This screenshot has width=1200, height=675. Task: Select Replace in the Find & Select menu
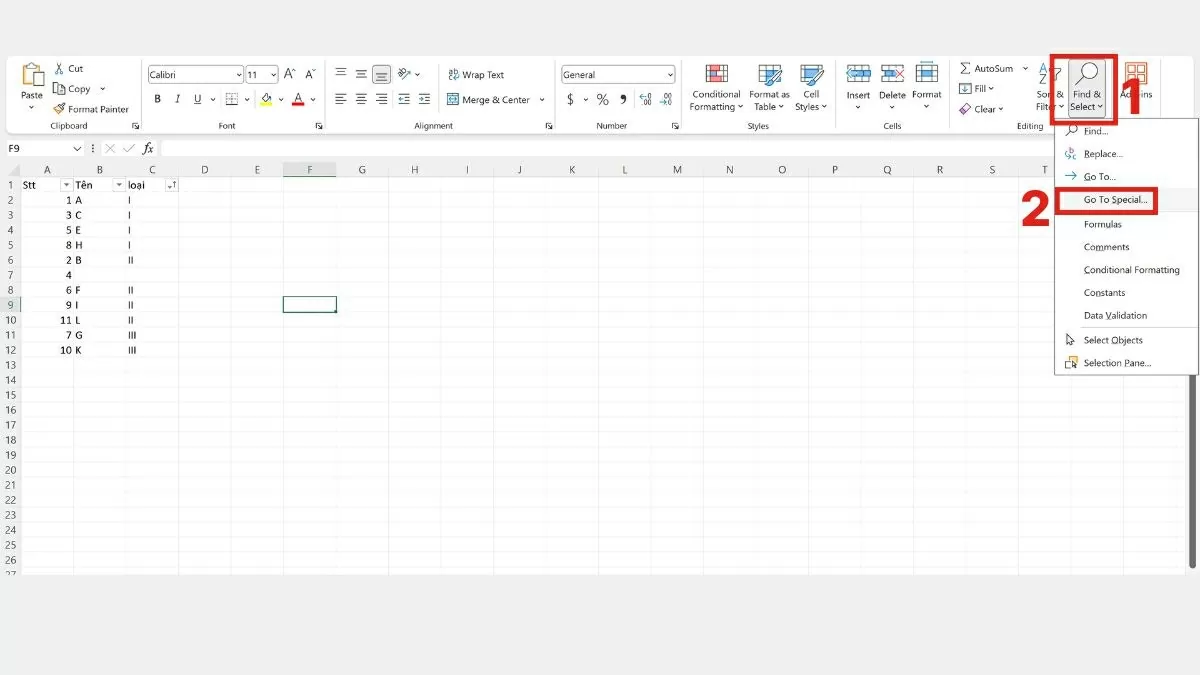click(x=1103, y=154)
